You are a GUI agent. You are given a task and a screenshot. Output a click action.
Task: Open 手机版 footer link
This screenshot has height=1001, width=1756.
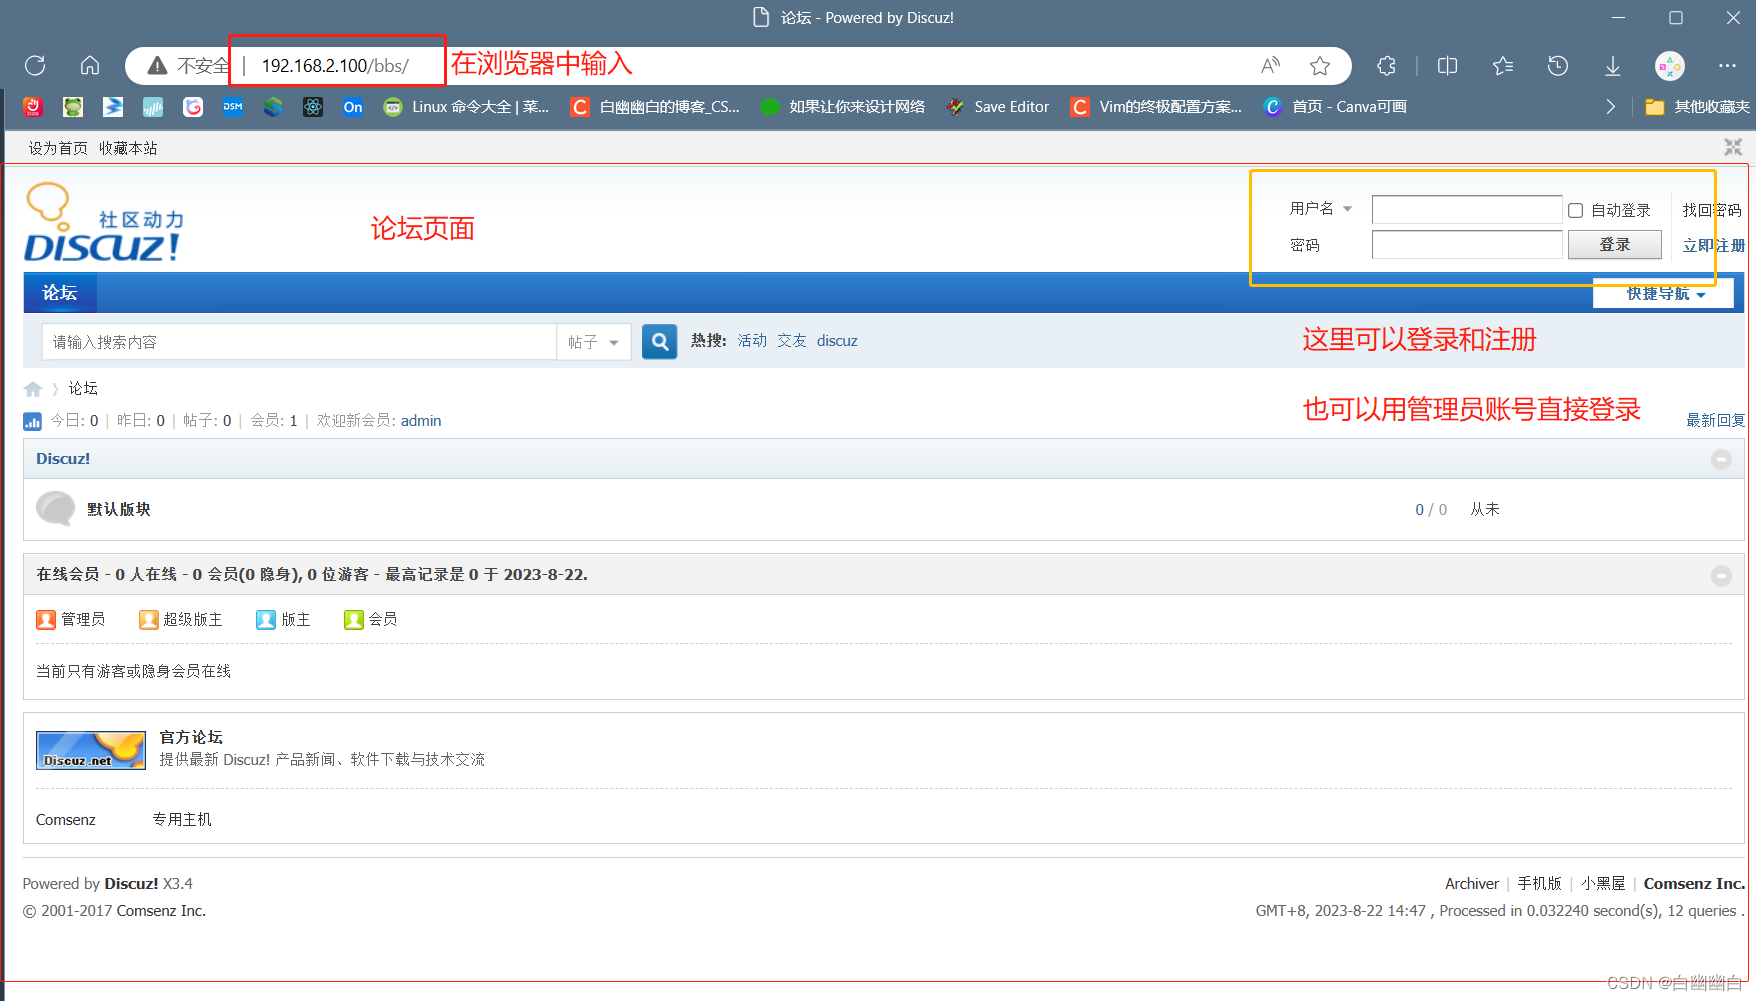1540,884
